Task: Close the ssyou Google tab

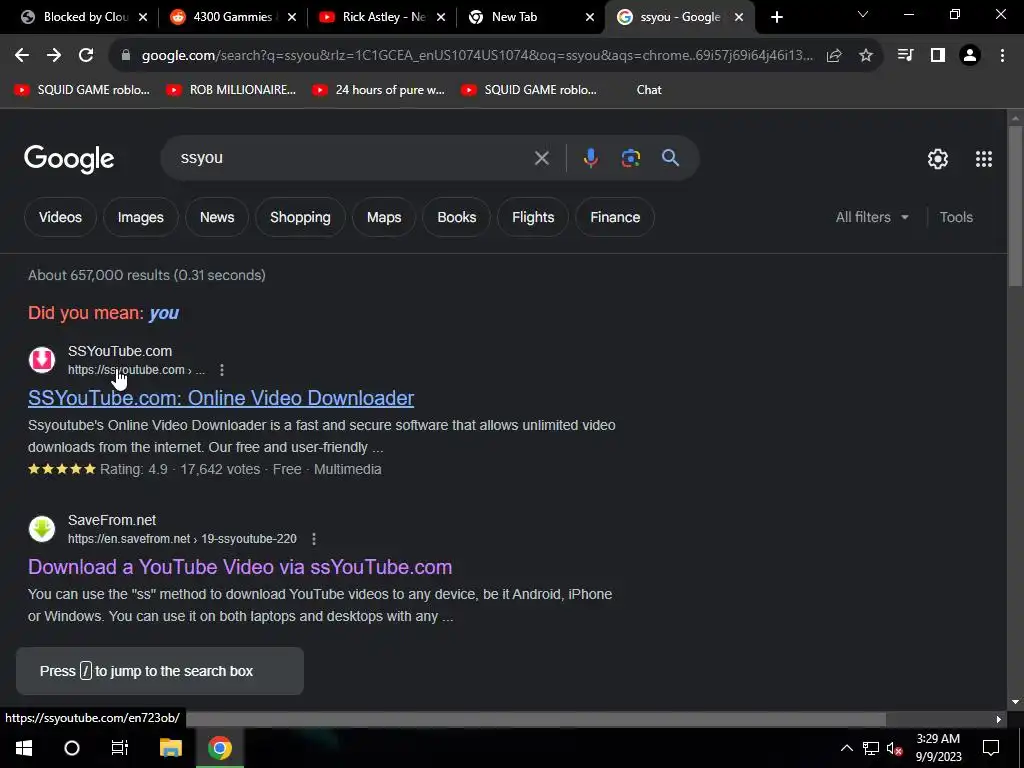Action: pyautogui.click(x=739, y=18)
